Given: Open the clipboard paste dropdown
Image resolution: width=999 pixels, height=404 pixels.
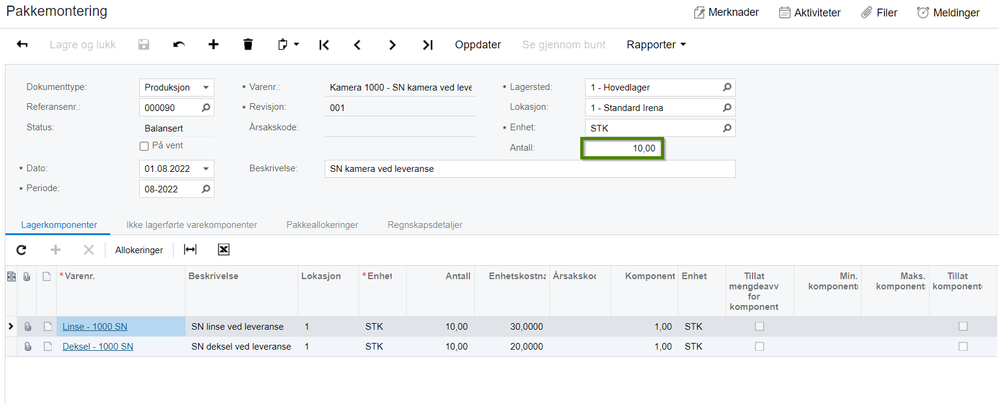Looking at the screenshot, I should click(x=289, y=45).
